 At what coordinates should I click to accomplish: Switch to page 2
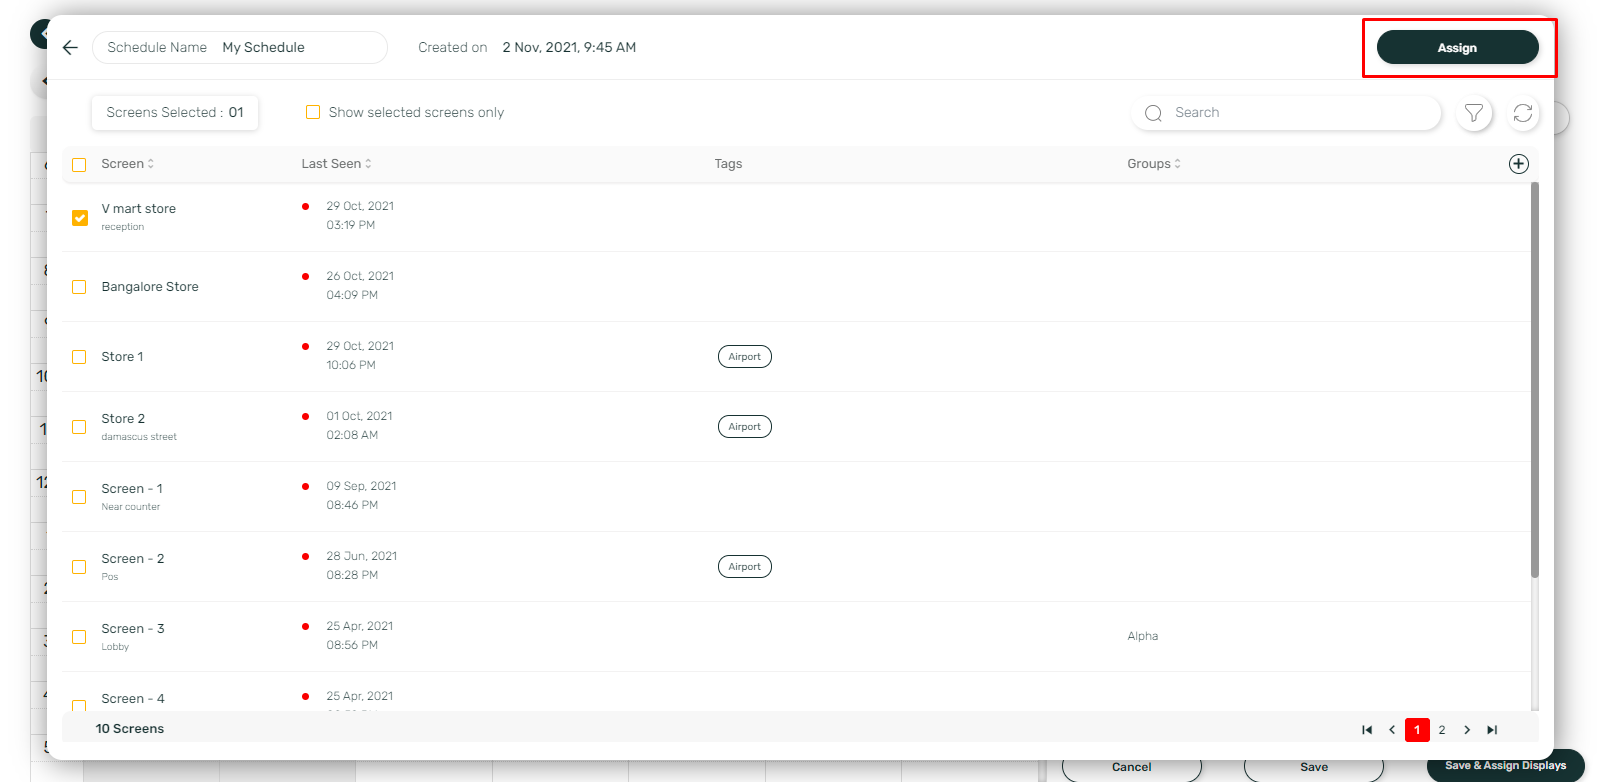point(1442,730)
